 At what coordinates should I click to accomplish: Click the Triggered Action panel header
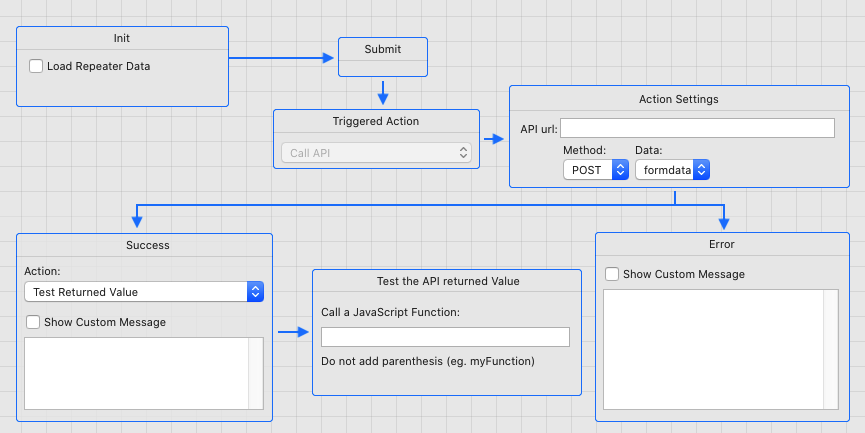[x=376, y=121]
